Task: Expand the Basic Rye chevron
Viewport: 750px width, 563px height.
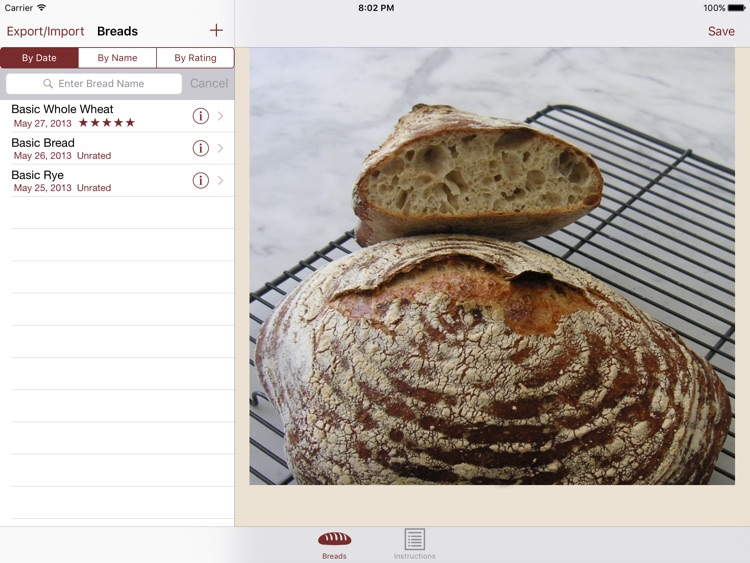Action: (221, 180)
